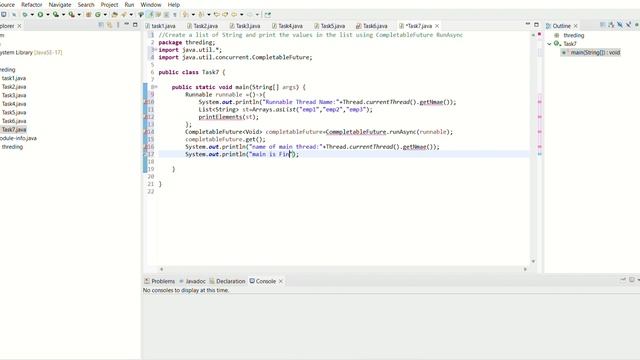Select module-info.java in Package Explorer
This screenshot has height=360, width=640.
tap(18, 138)
